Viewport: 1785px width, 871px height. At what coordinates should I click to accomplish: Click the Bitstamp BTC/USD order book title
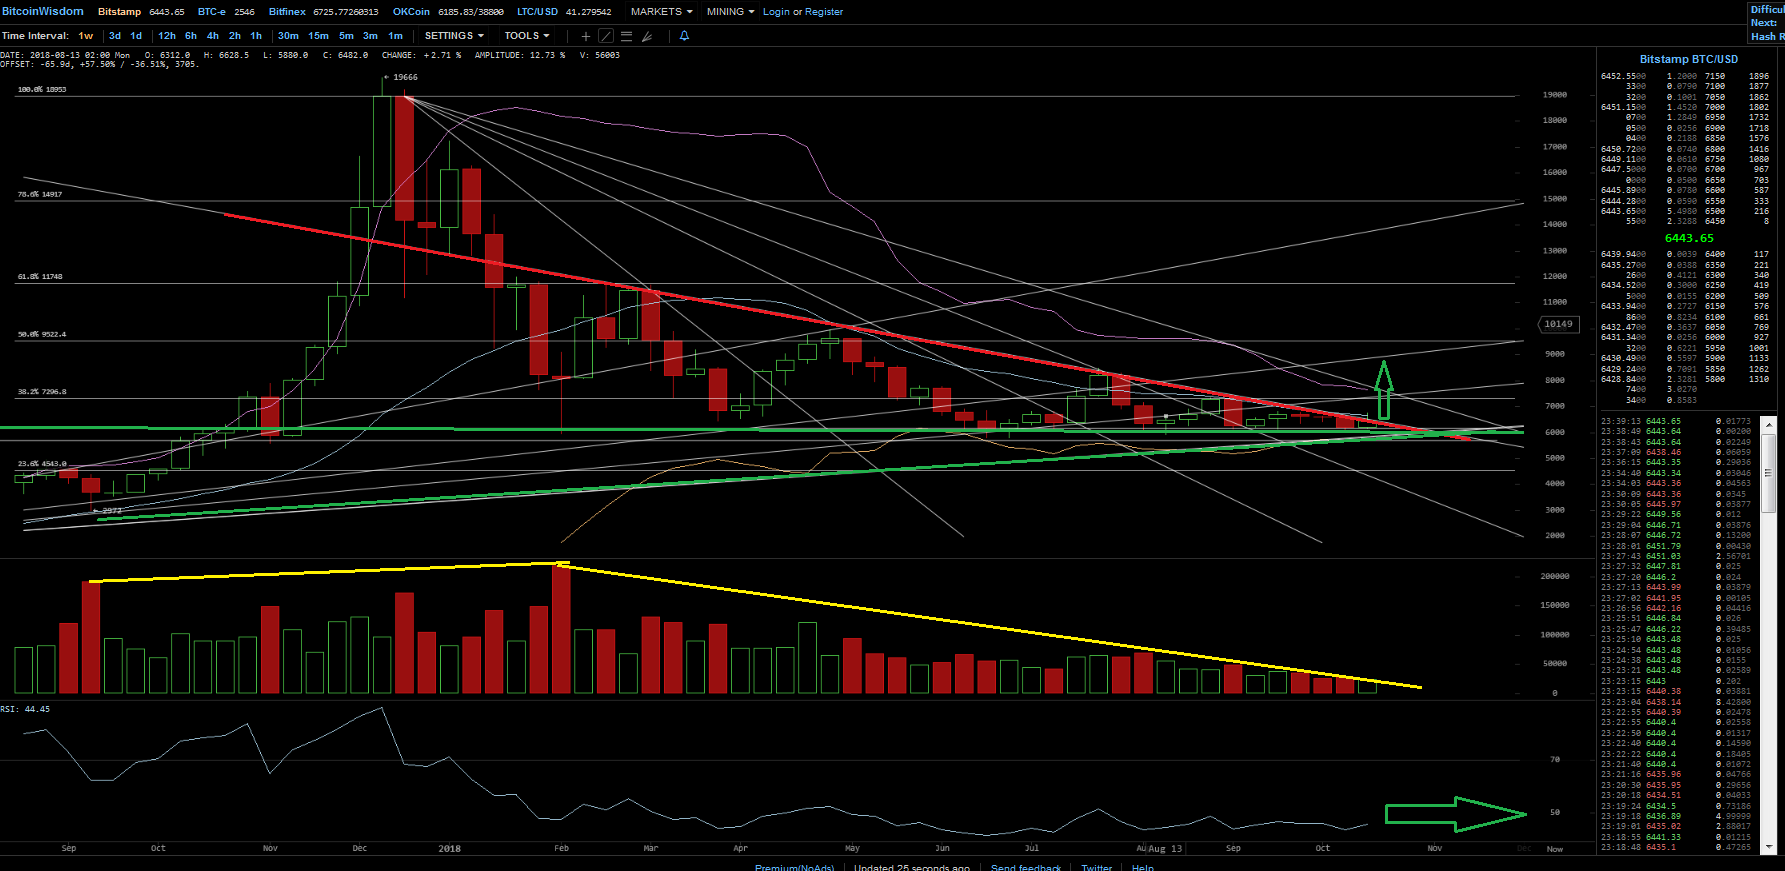coord(1689,59)
